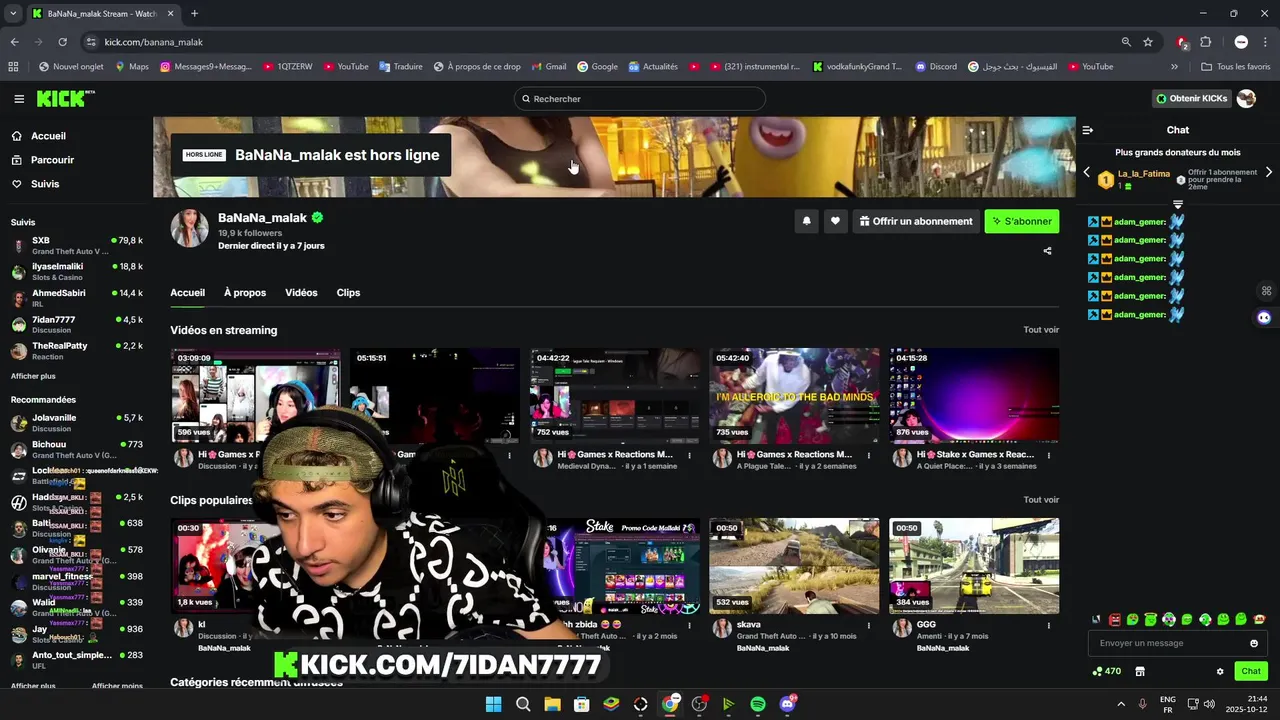Open the 05:42:40 stream video thumbnail
This screenshot has width=1280, height=720.
pos(794,395)
